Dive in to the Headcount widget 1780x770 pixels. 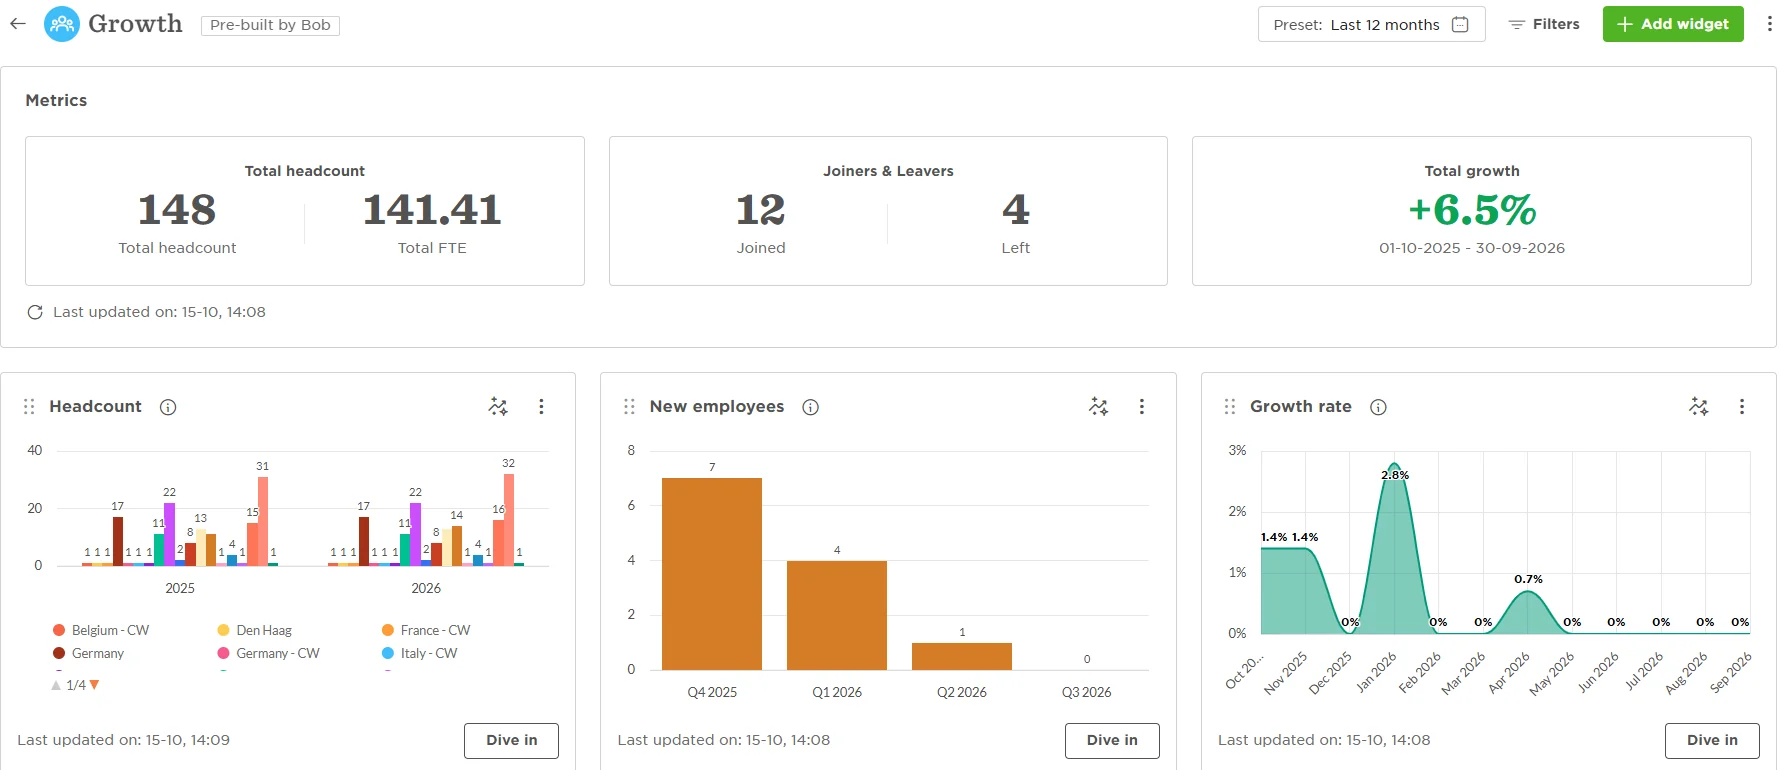tap(511, 740)
